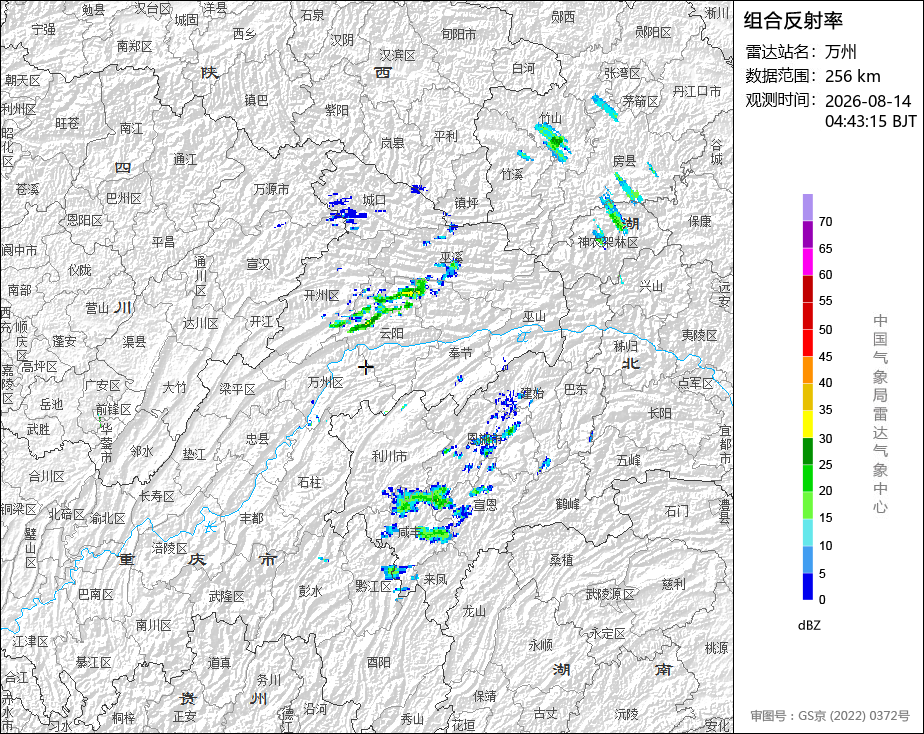Select the 70 dBZ lavender color swatch
Screen dimensions: 924x734
[x=807, y=207]
